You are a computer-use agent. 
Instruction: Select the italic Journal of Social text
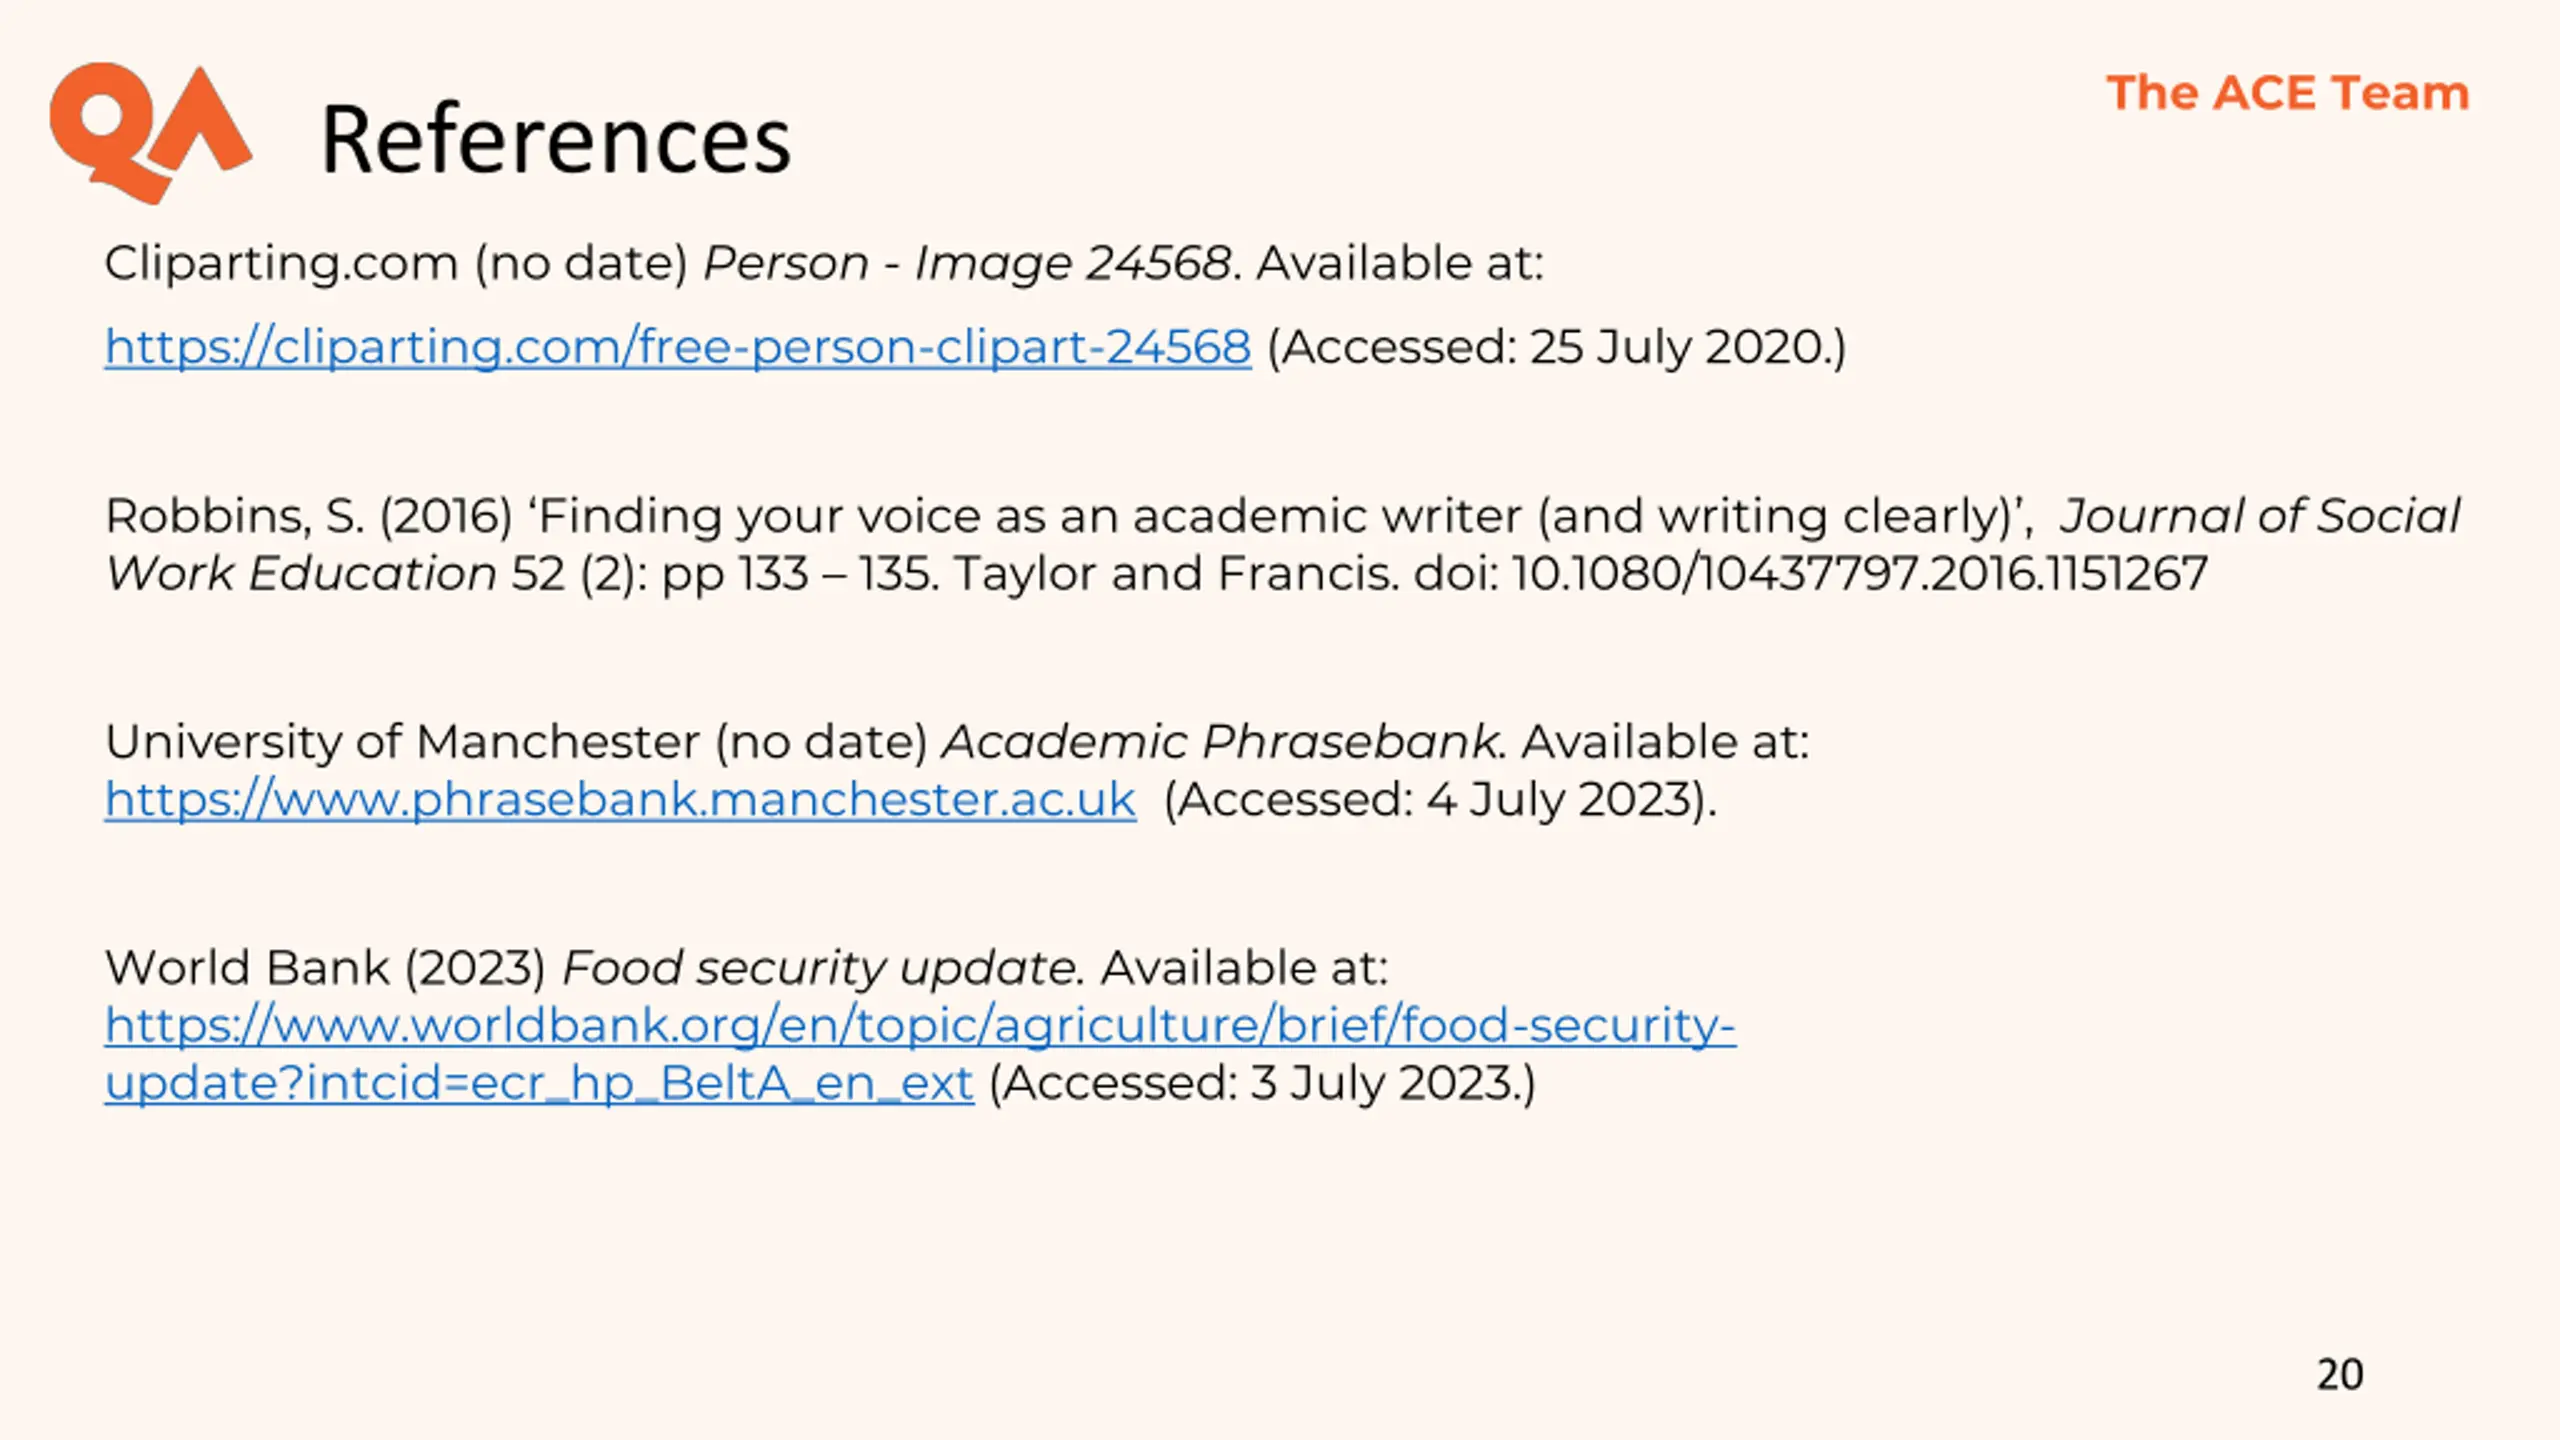[2260, 516]
